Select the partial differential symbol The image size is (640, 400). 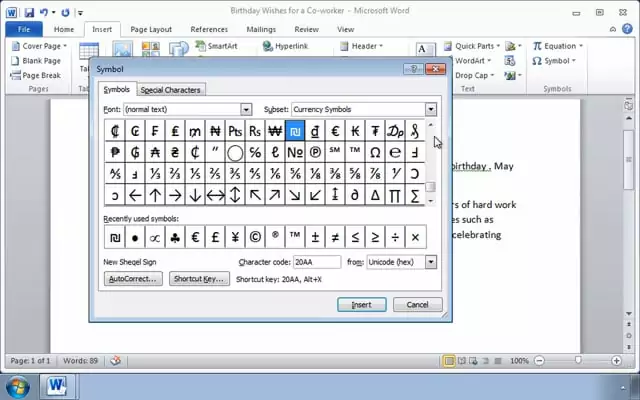tap(355, 195)
